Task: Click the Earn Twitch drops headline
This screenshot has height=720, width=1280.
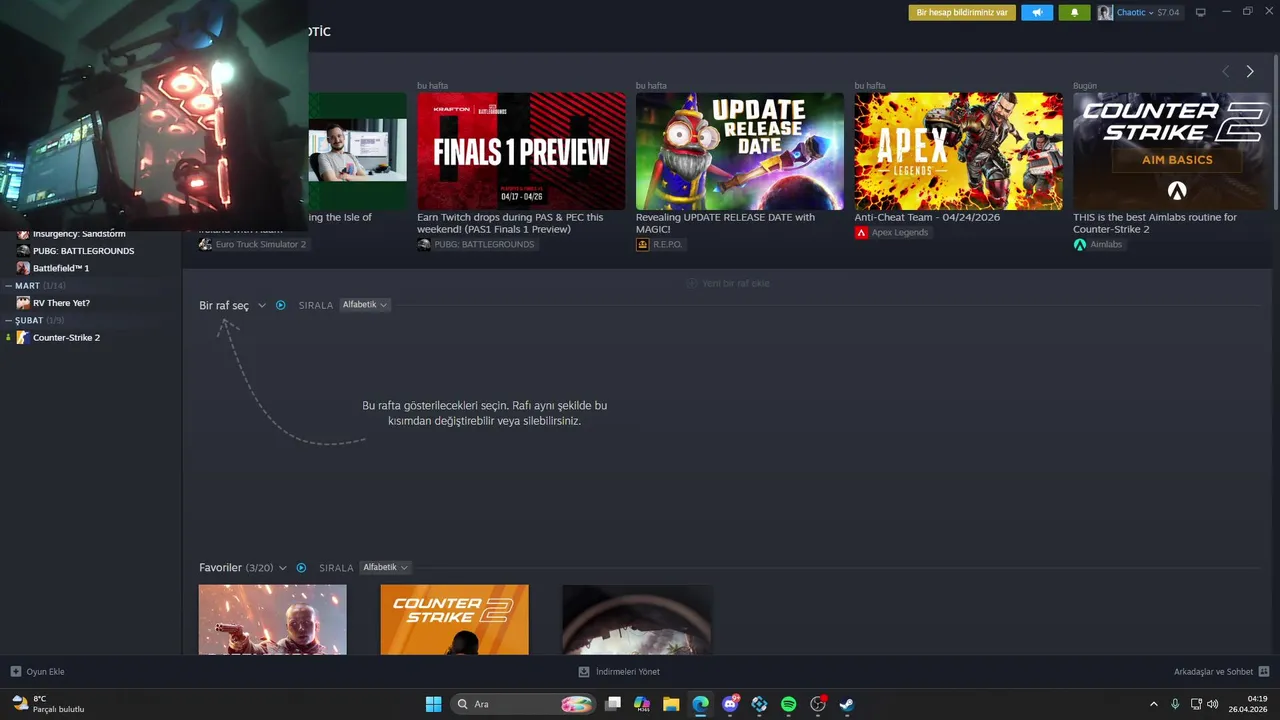Action: 510,223
